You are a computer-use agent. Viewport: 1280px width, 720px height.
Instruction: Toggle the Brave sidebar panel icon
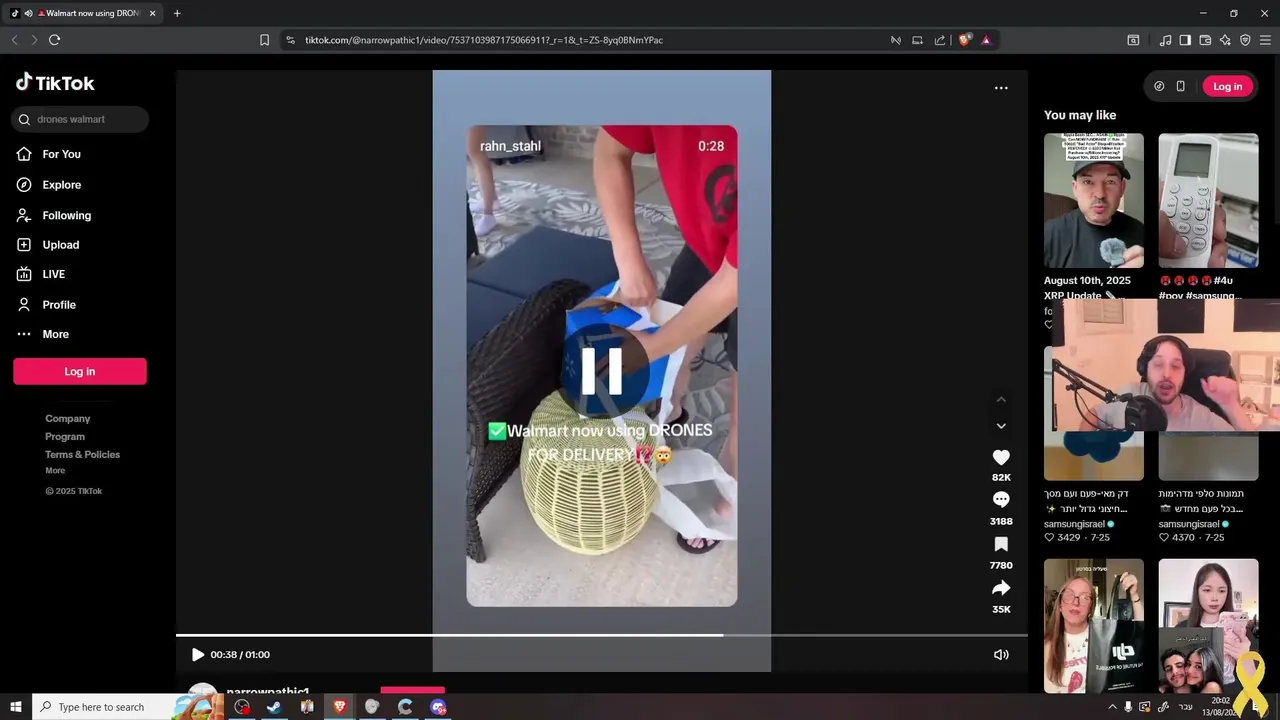click(1185, 40)
